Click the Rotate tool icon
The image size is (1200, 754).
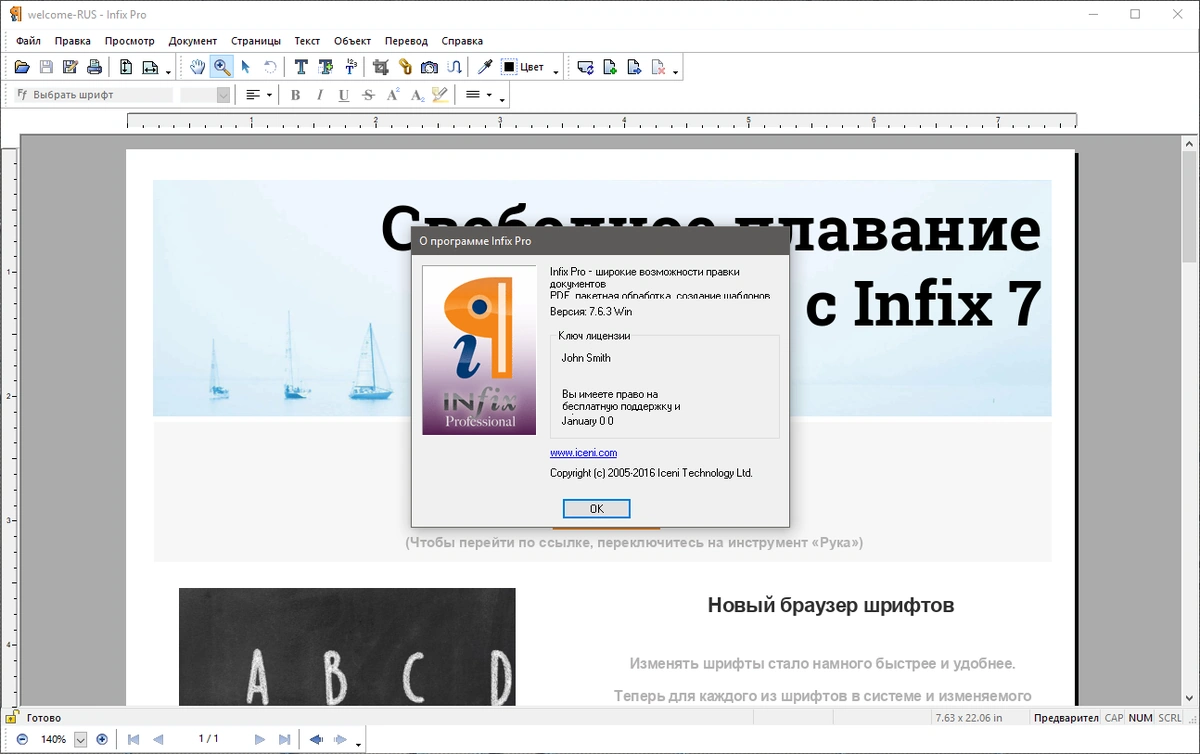tap(270, 67)
